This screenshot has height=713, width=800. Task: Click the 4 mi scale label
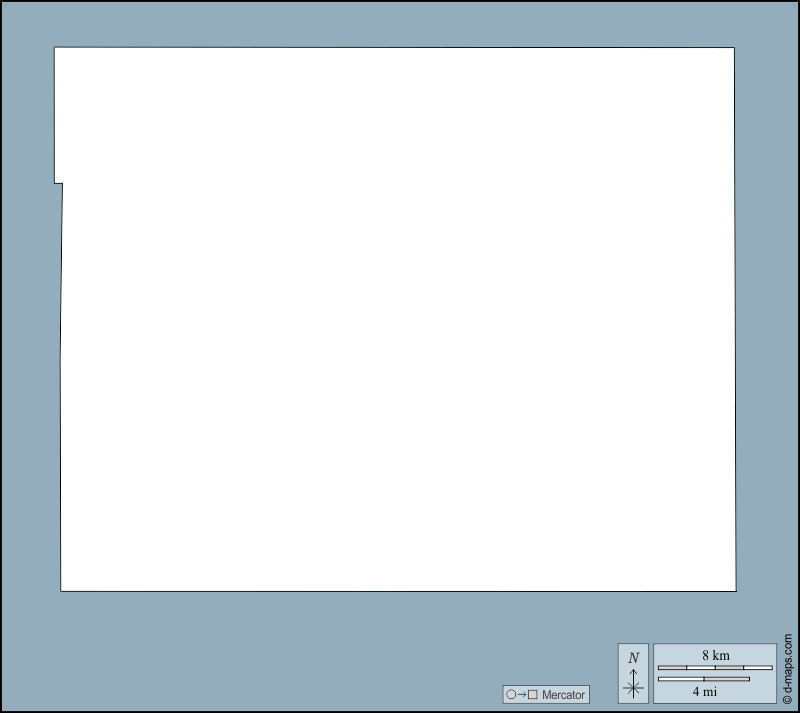pos(704,691)
